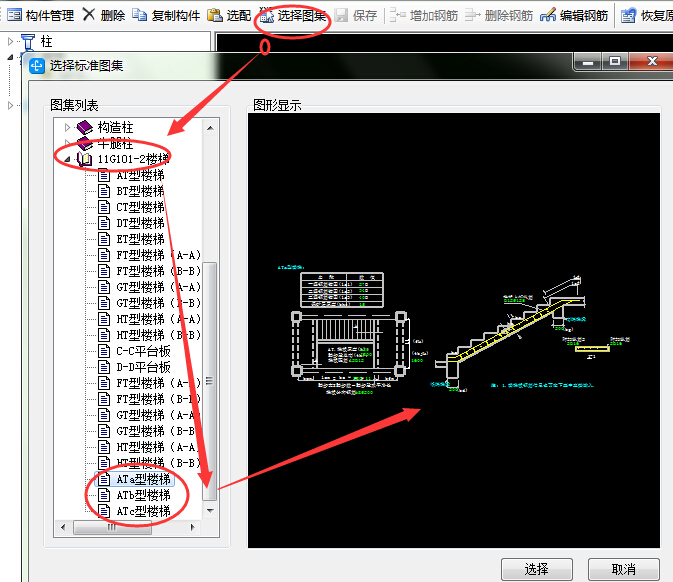Click the document icon beside D-D平台板
Image resolution: width=673 pixels, height=582 pixels.
coord(103,367)
